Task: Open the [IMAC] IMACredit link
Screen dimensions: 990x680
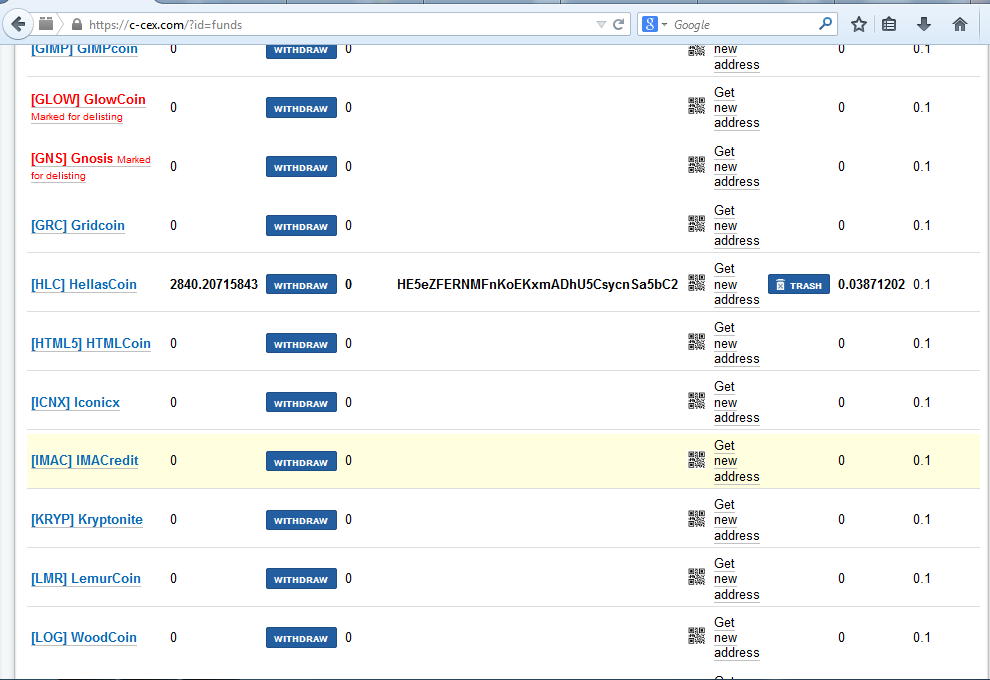Action: (x=85, y=461)
